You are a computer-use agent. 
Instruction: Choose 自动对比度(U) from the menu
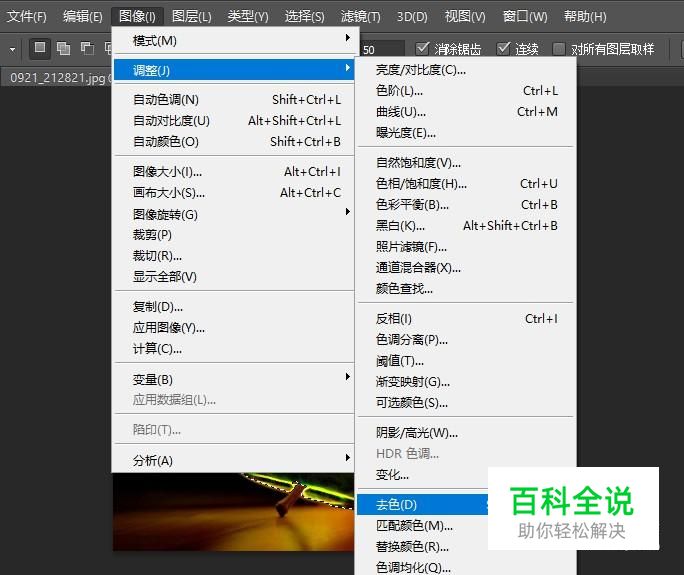click(234, 120)
